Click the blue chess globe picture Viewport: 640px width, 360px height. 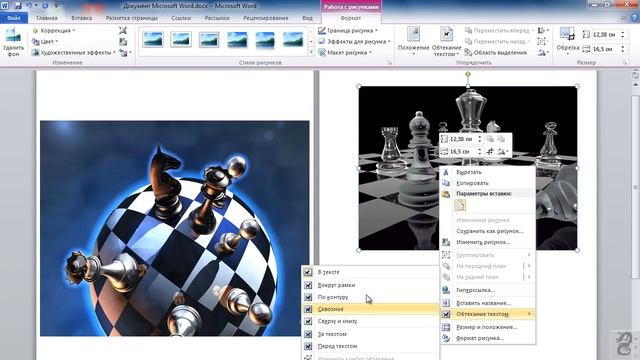[175, 228]
